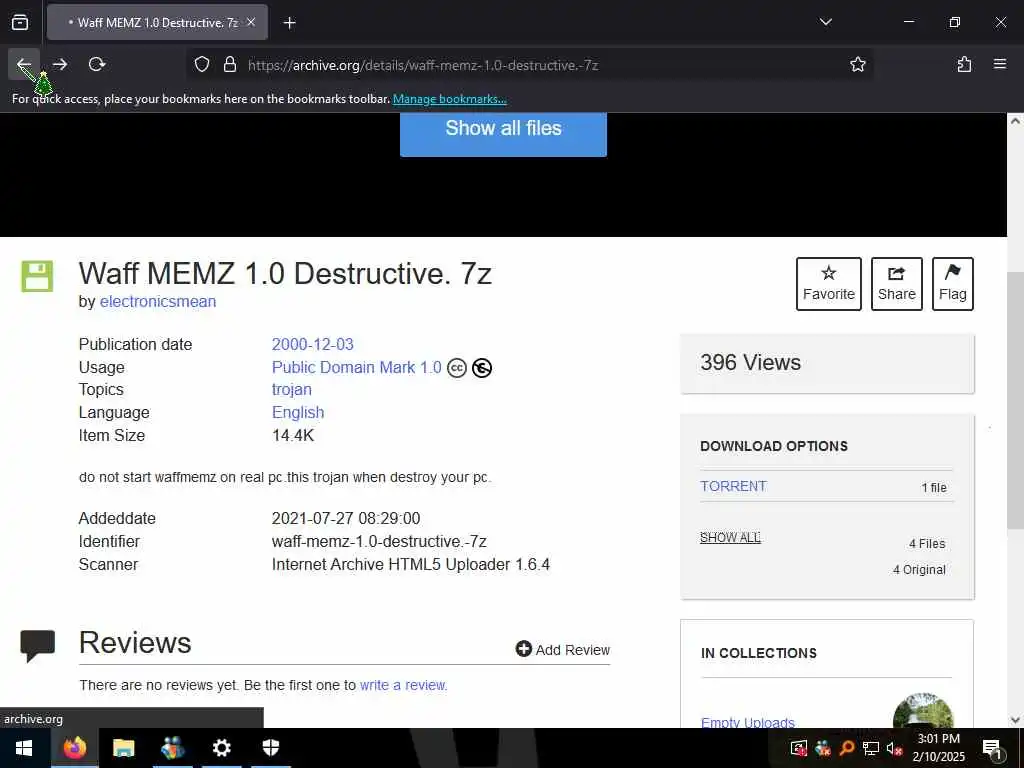Select the Internet Archive HTML5 Uploader 1.6.4 text
This screenshot has width=1024, height=768.
[x=411, y=564]
